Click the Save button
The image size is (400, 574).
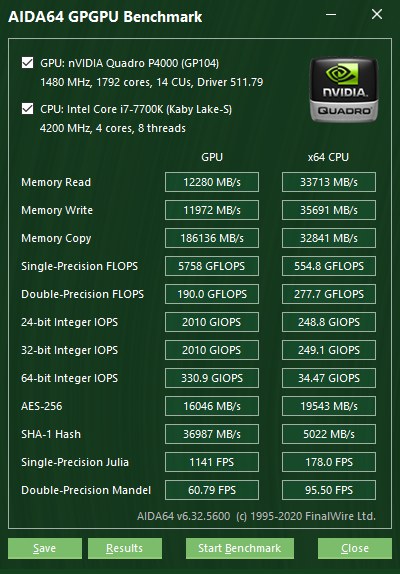click(x=45, y=548)
